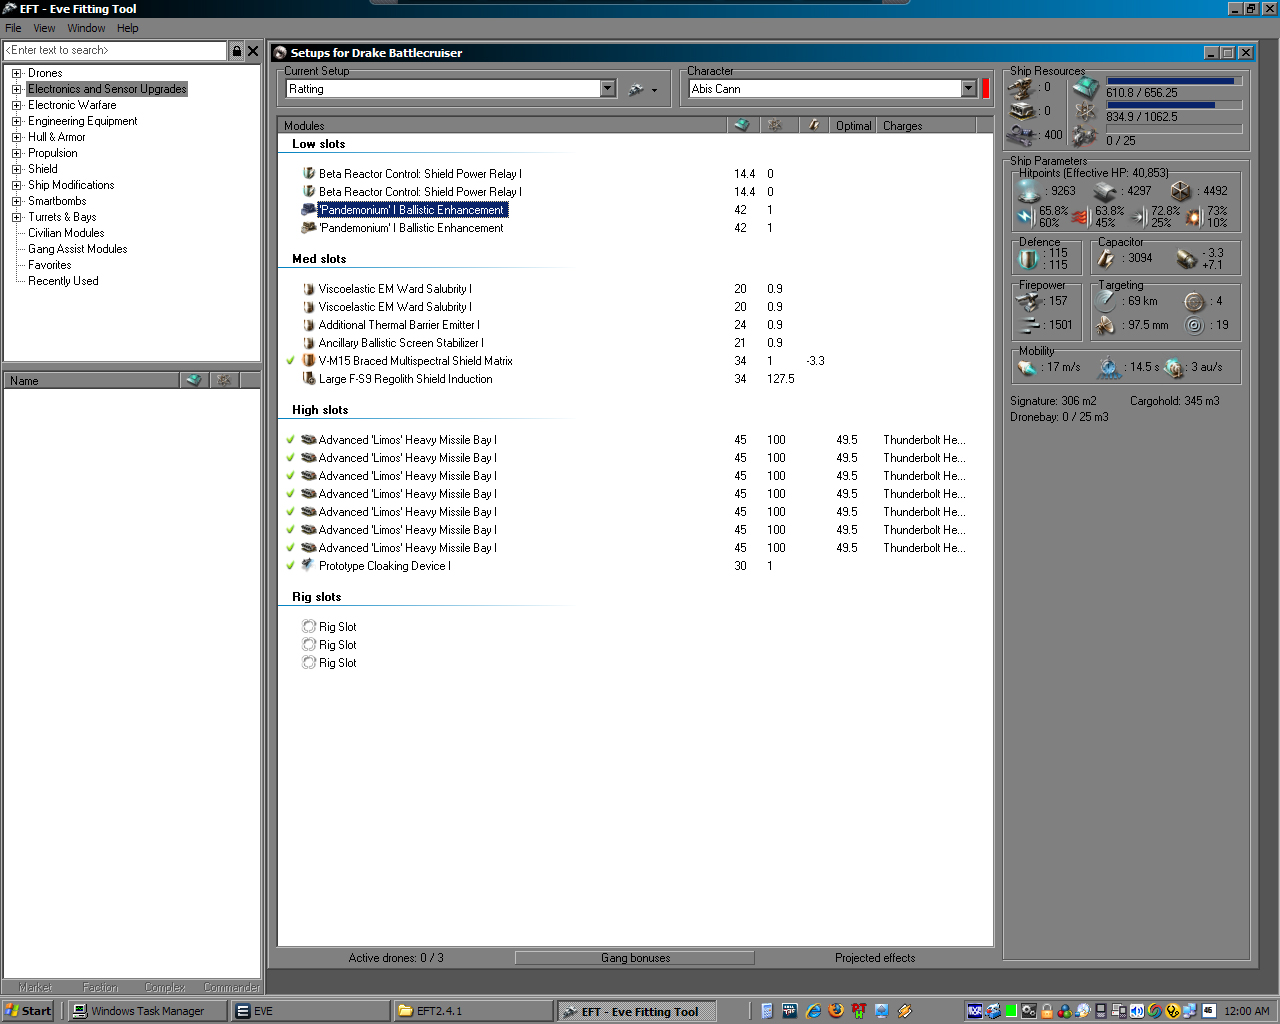Viewport: 1280px width, 1024px height.
Task: Click Projected effects at the bottom
Action: pyautogui.click(x=875, y=958)
